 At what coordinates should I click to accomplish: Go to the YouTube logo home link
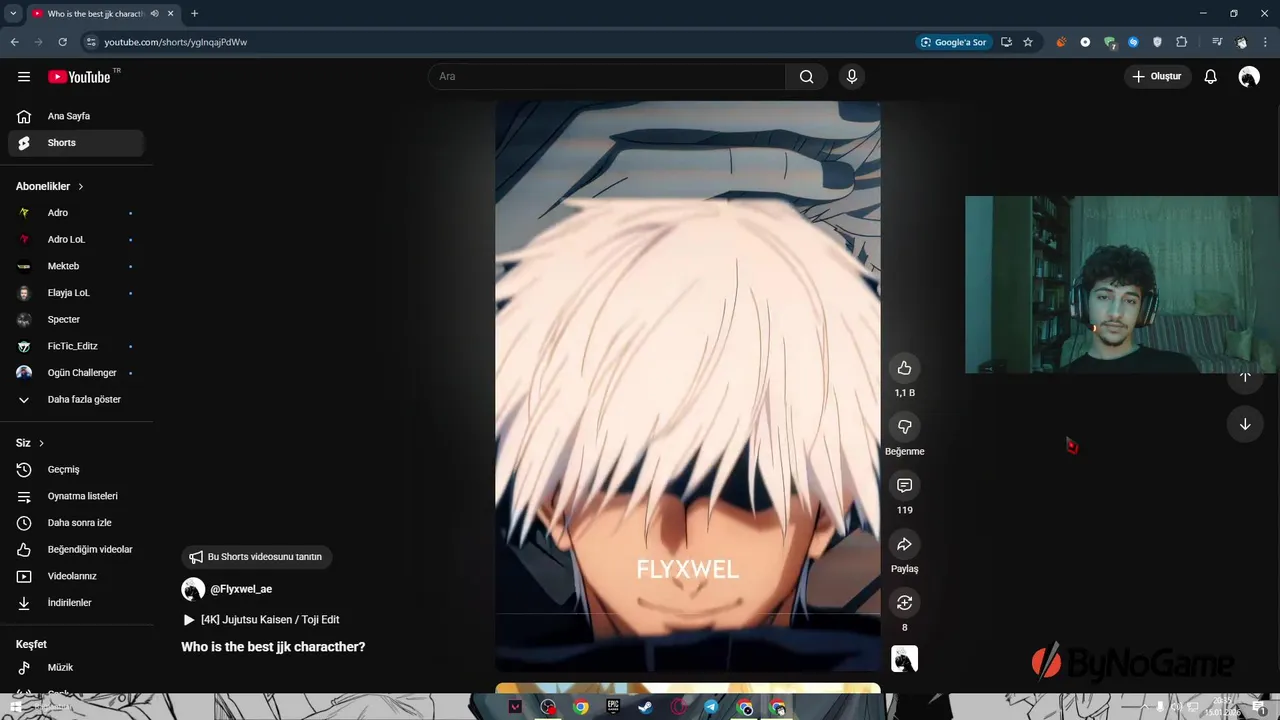pos(79,77)
